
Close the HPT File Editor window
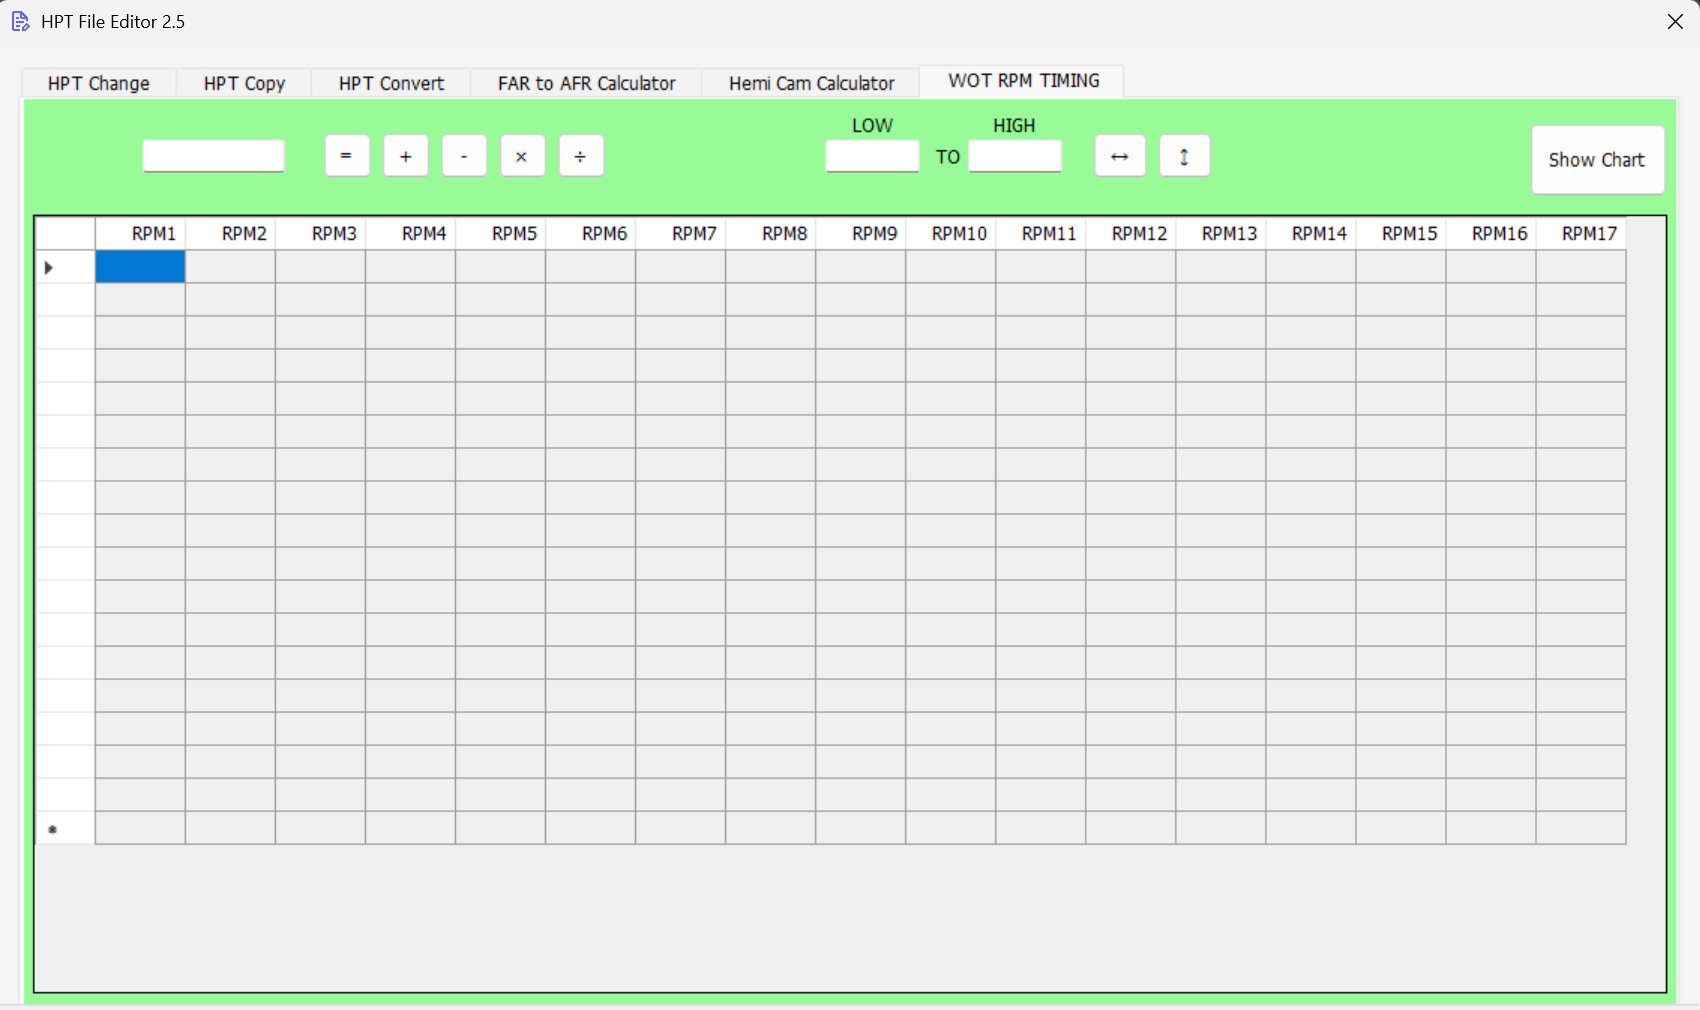pyautogui.click(x=1675, y=21)
